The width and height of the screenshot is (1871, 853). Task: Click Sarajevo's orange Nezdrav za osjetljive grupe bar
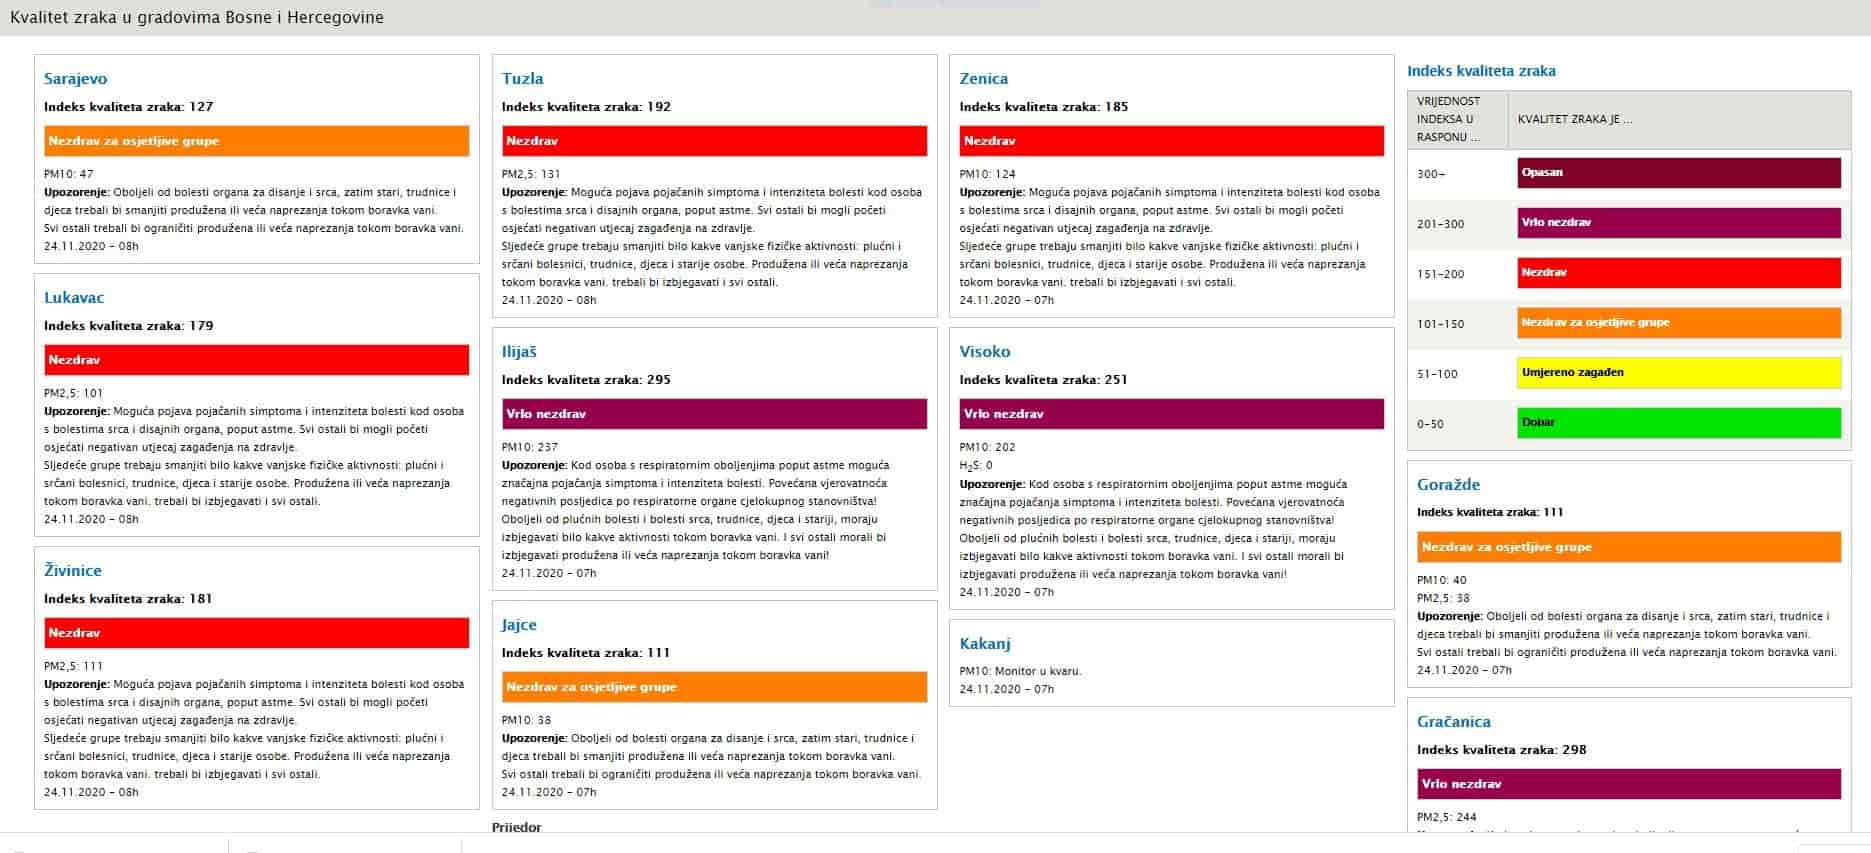point(256,141)
